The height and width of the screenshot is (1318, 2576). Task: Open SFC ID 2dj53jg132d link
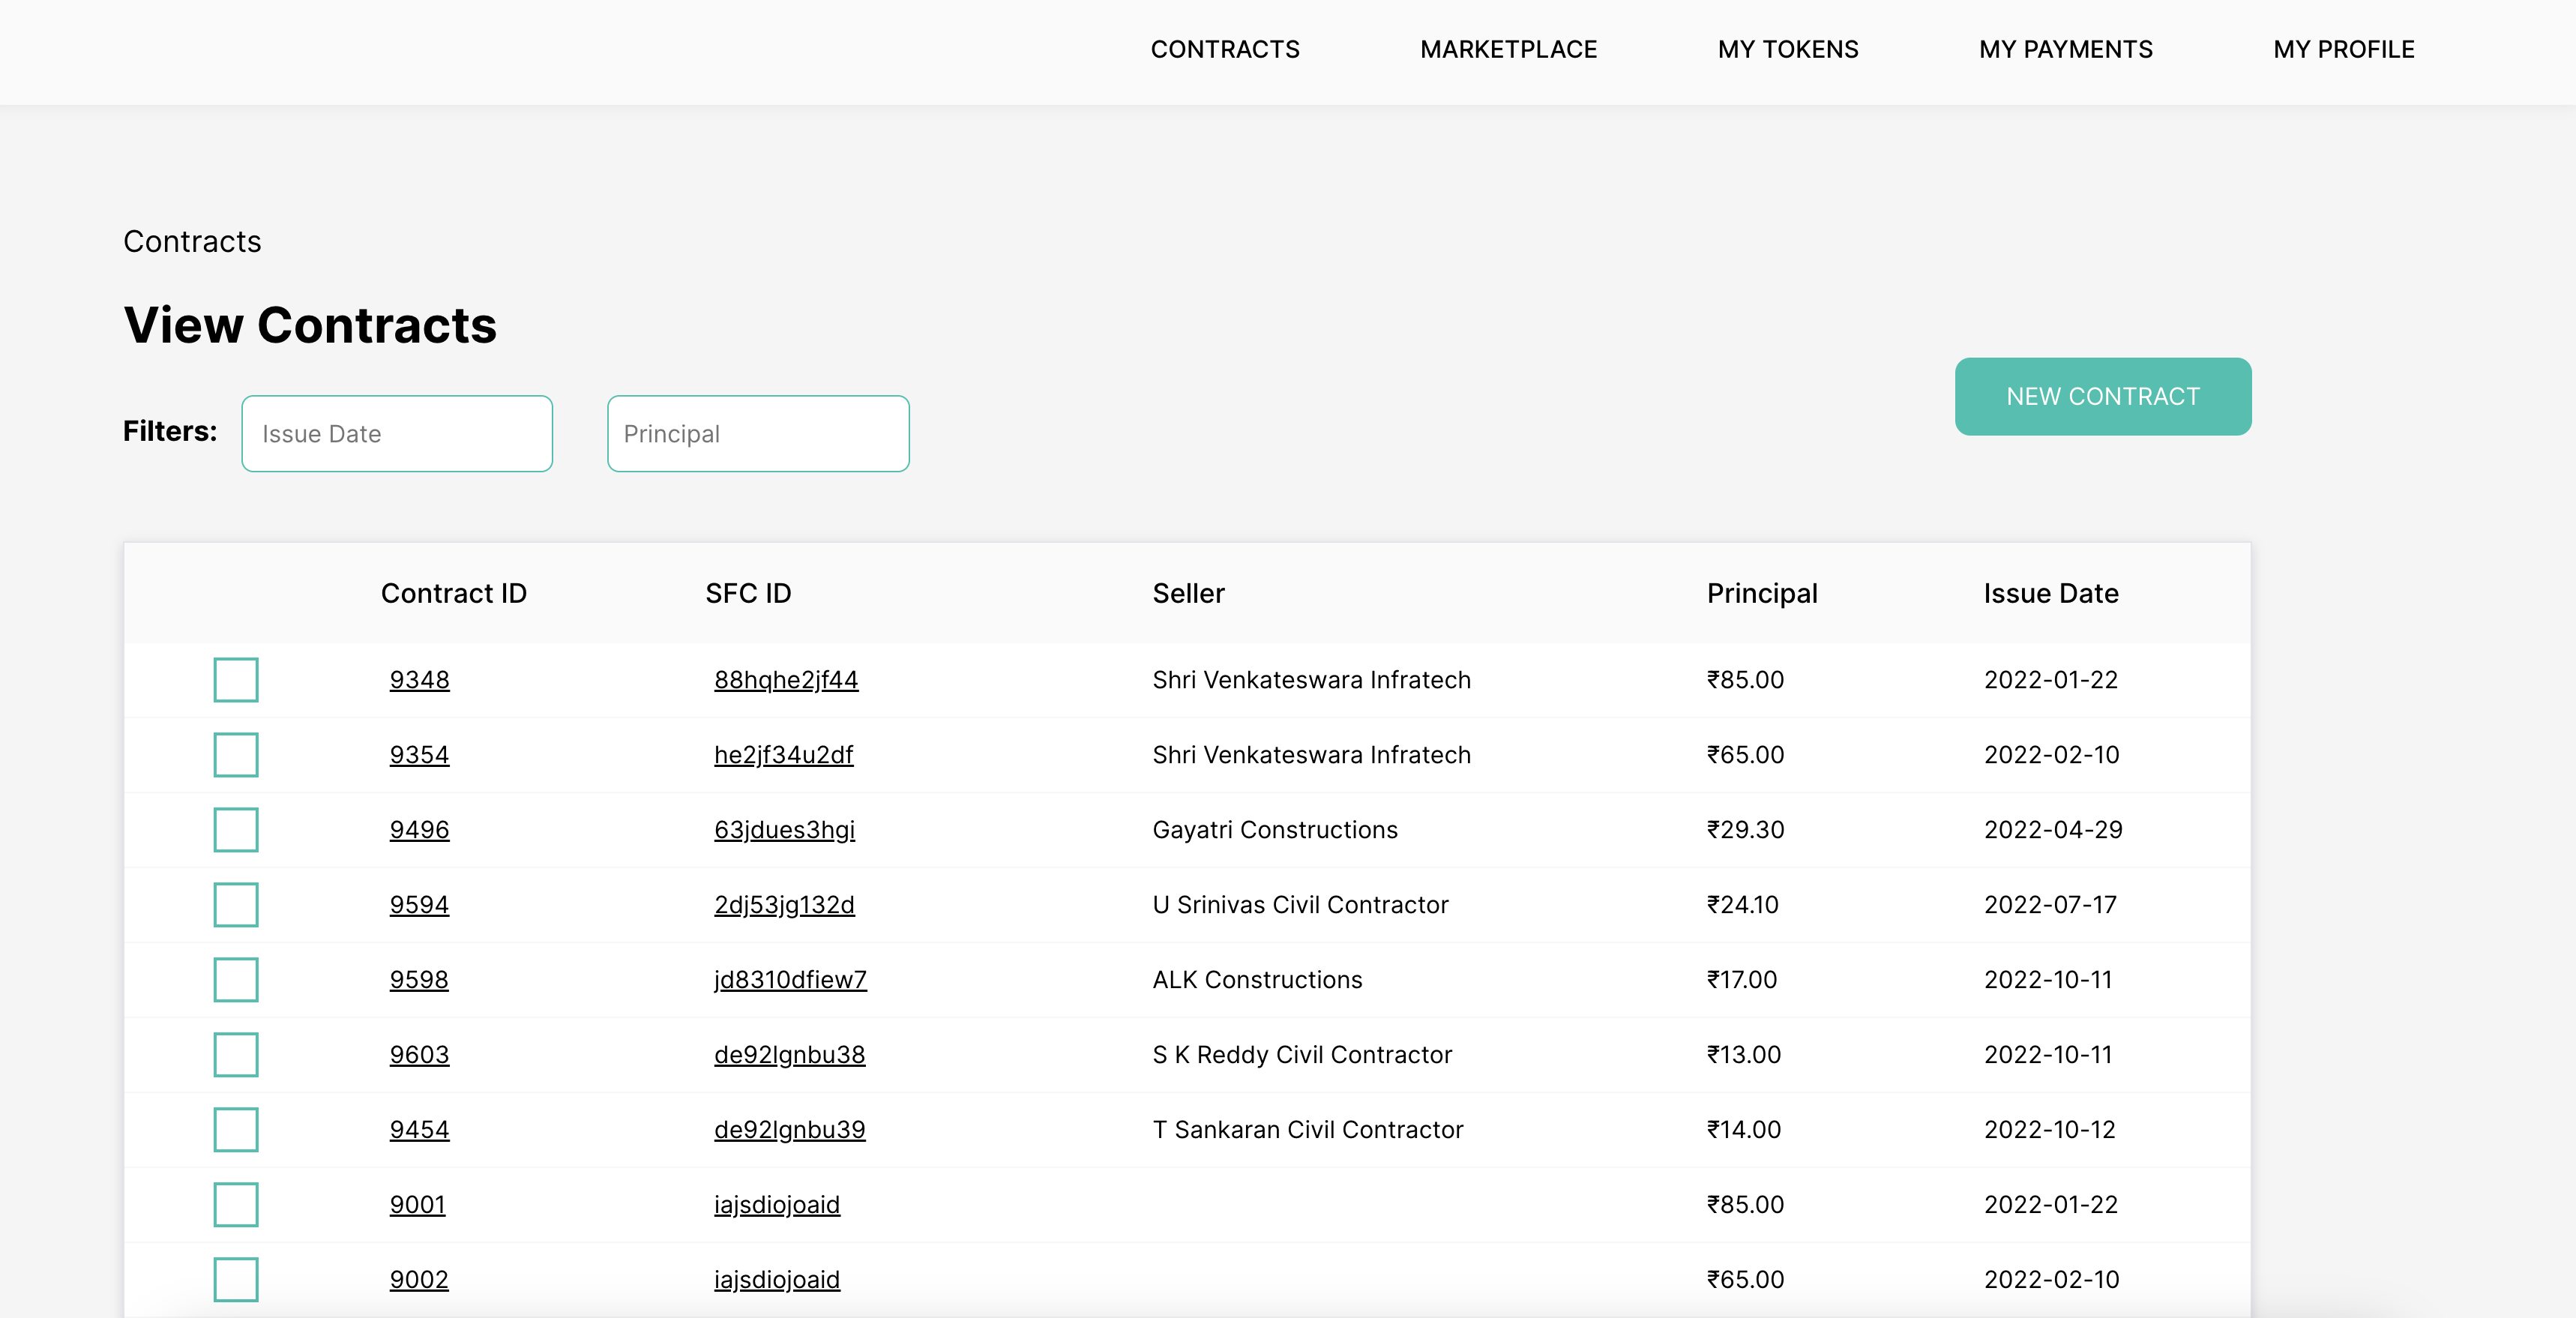[x=784, y=904]
